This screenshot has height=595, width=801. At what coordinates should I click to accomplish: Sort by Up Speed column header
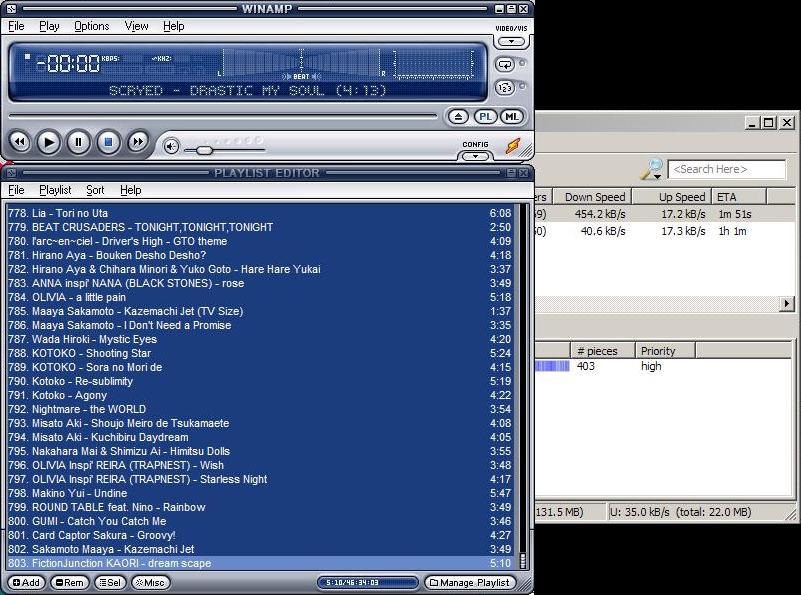[x=672, y=197]
